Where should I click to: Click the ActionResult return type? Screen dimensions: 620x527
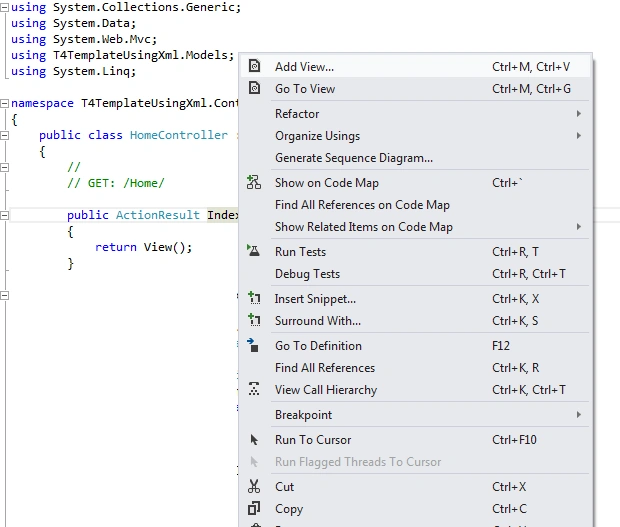(158, 215)
